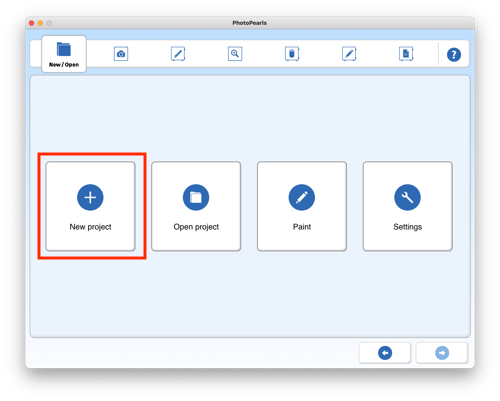Start a new project tile
This screenshot has height=401, width=500.
[90, 206]
